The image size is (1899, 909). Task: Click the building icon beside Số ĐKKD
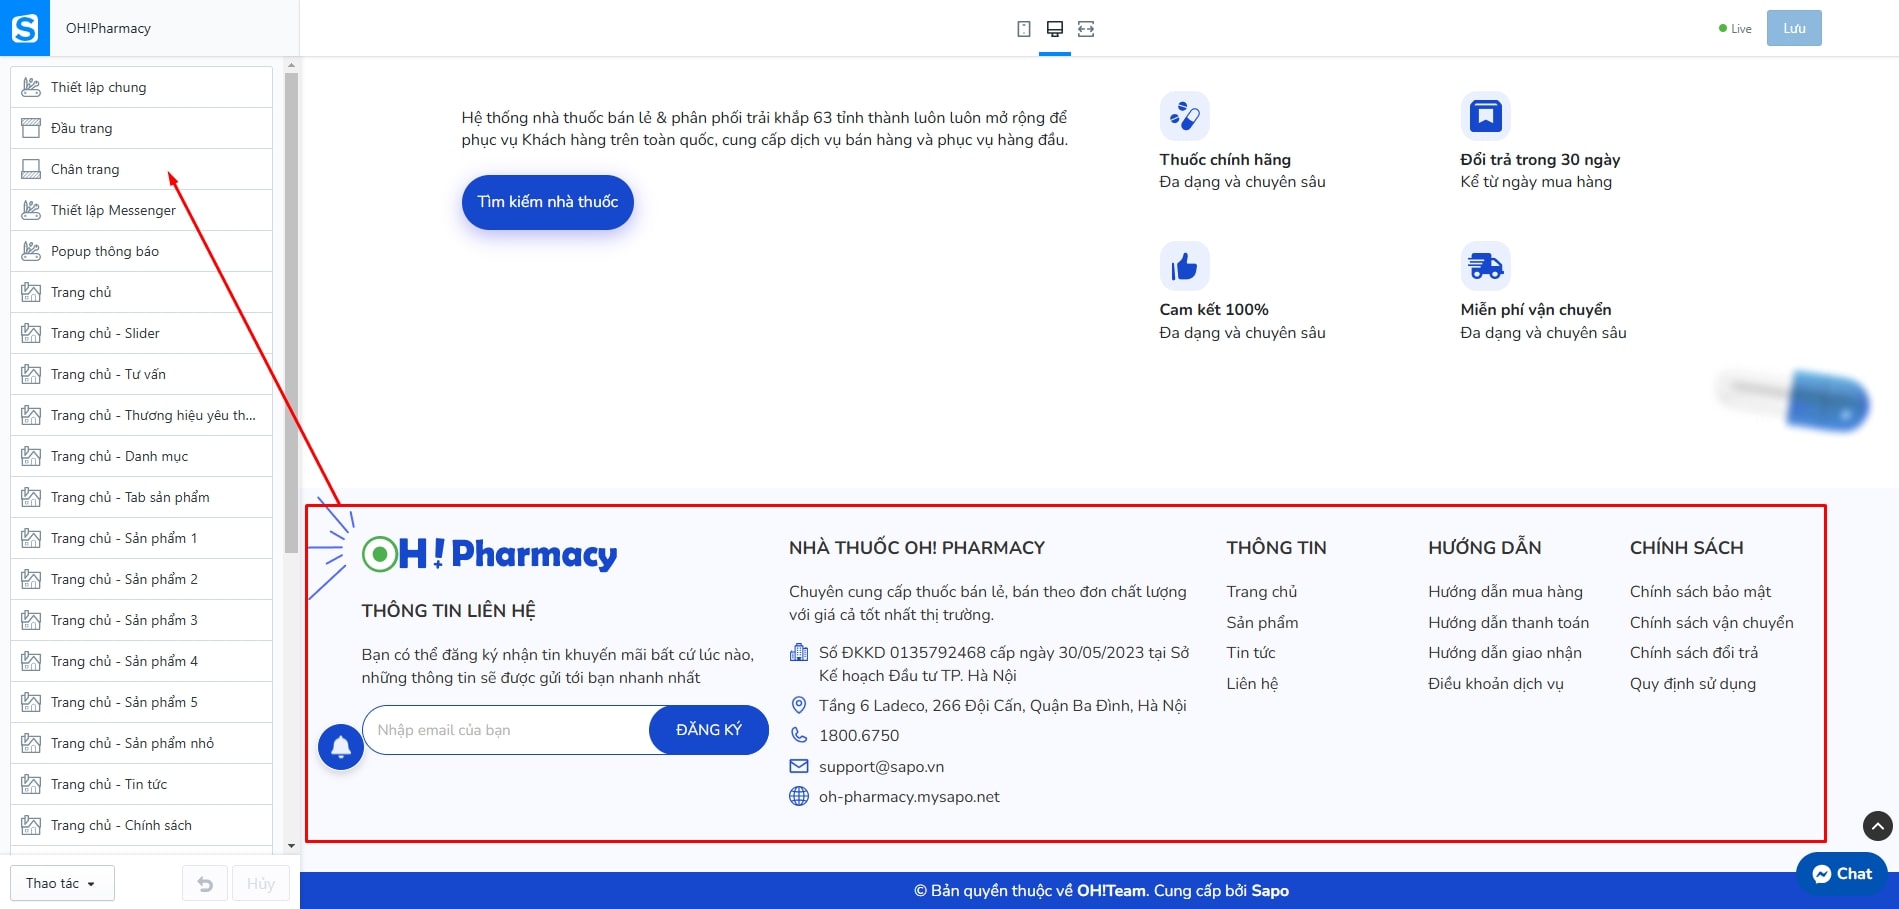pyautogui.click(x=799, y=653)
